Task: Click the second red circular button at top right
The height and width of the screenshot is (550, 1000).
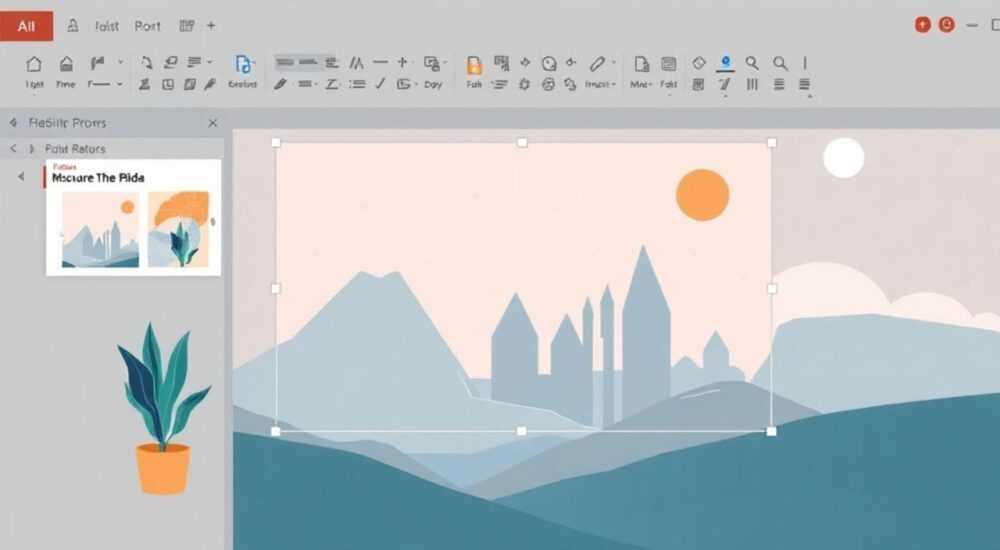Action: click(947, 25)
